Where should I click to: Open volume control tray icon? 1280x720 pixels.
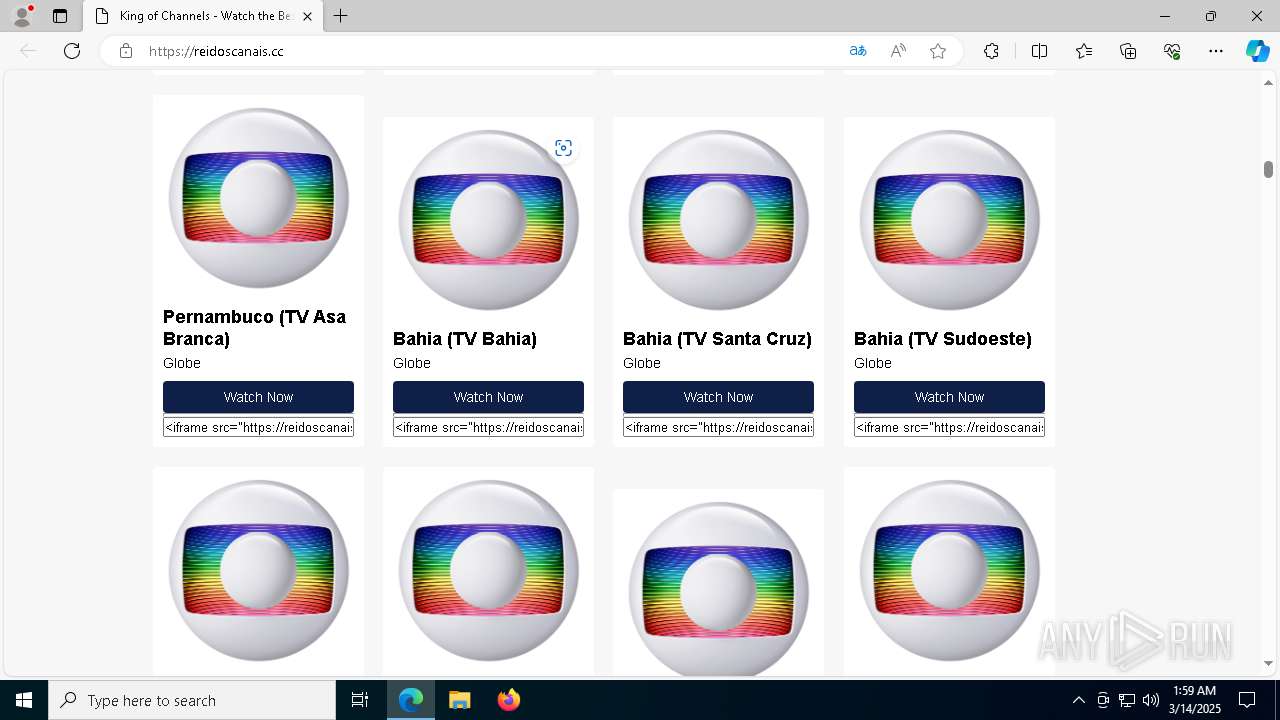tap(1151, 700)
